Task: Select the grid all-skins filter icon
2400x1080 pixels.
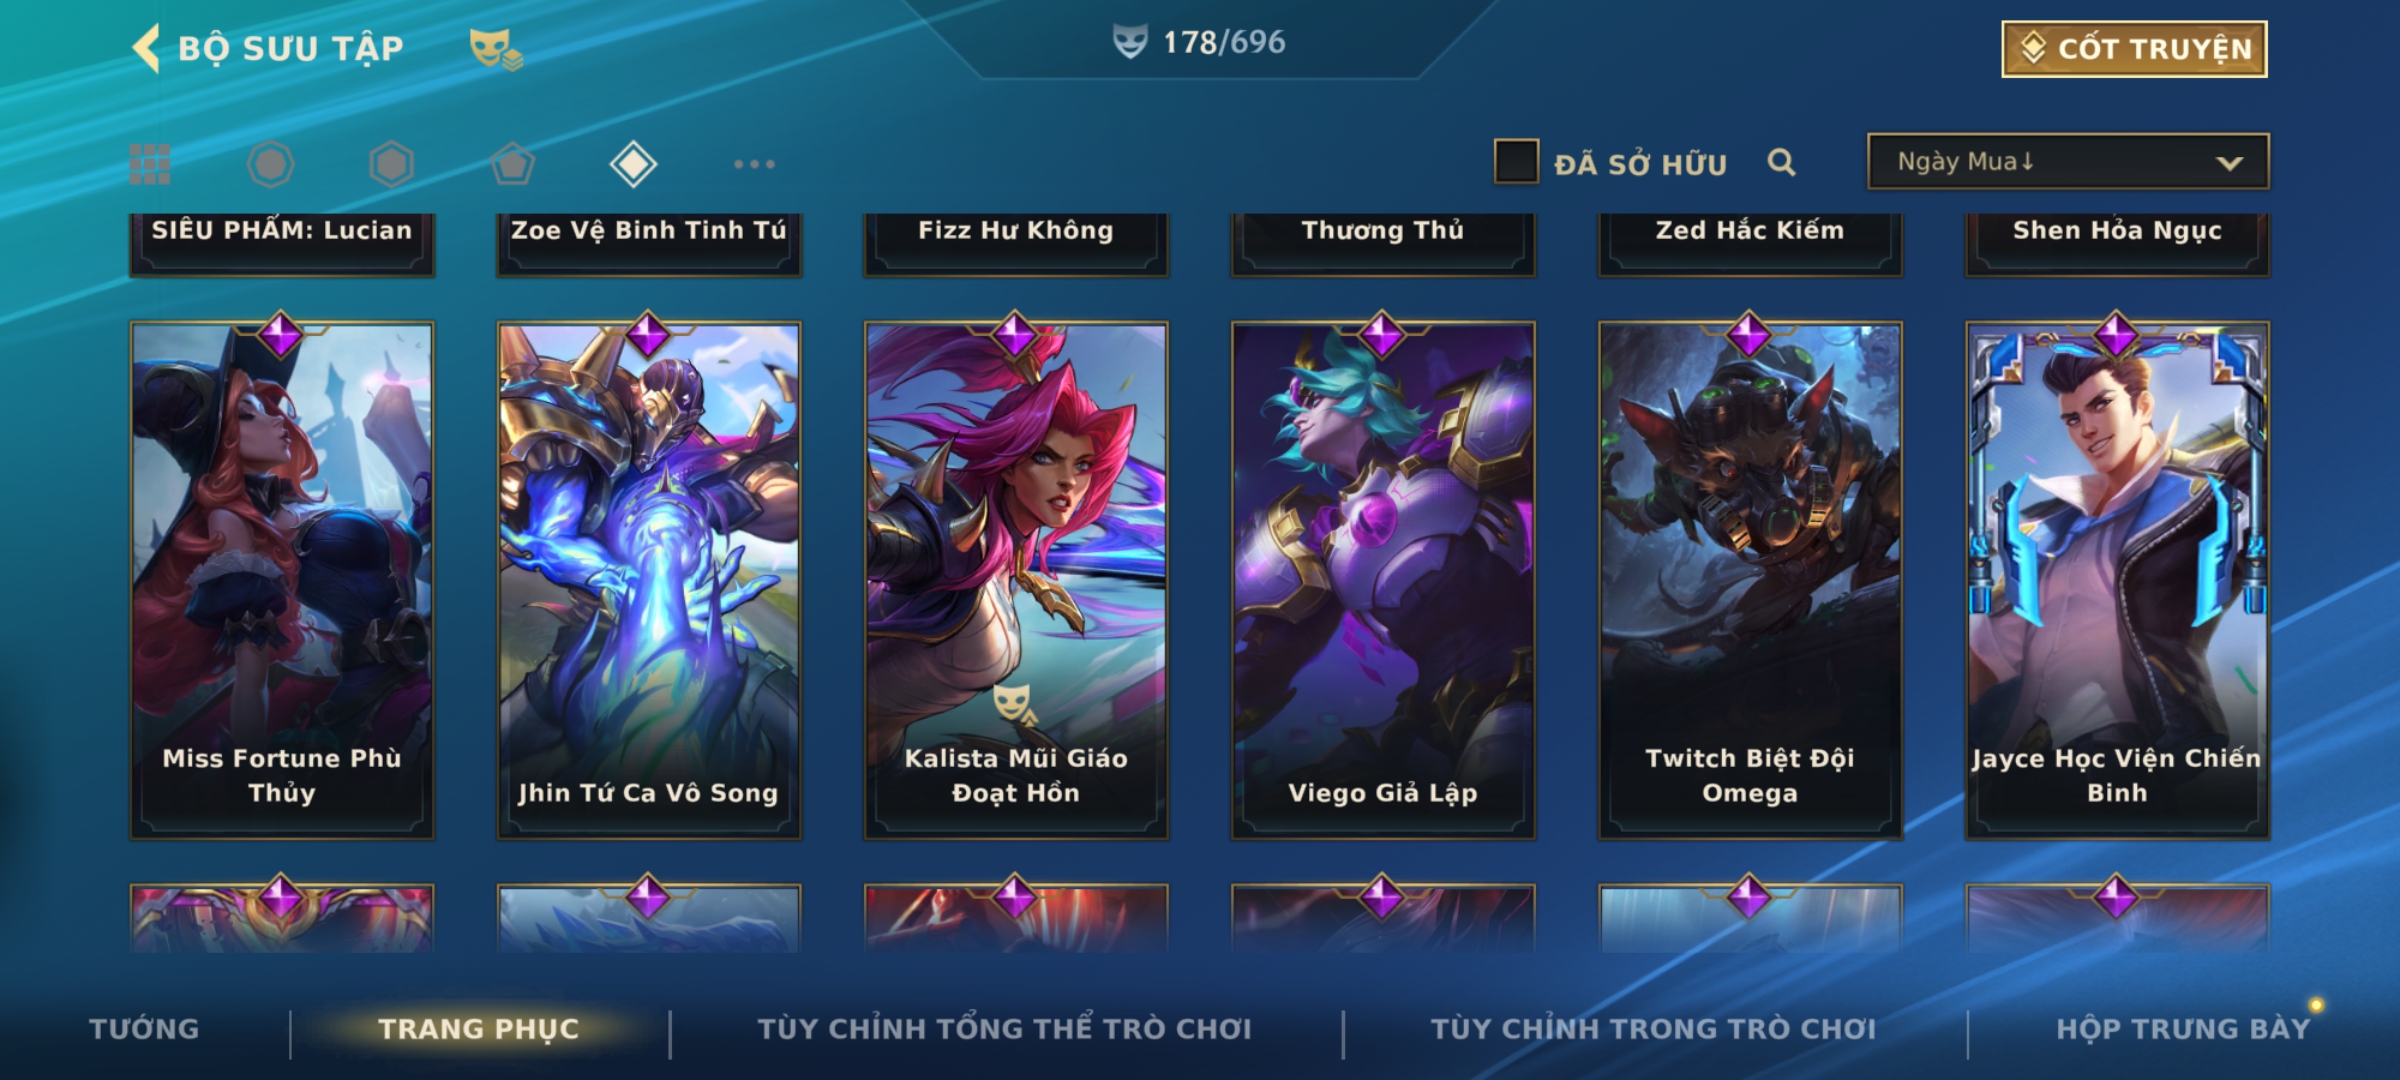Action: (150, 164)
